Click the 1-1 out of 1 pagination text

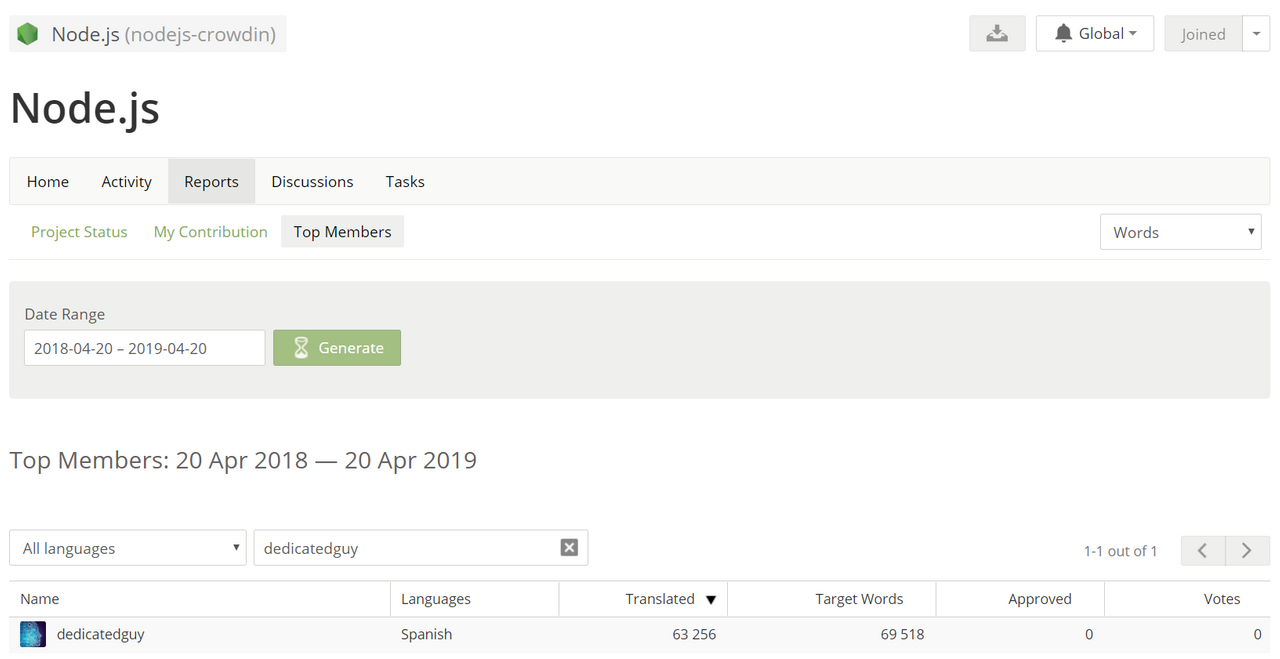pos(1120,551)
